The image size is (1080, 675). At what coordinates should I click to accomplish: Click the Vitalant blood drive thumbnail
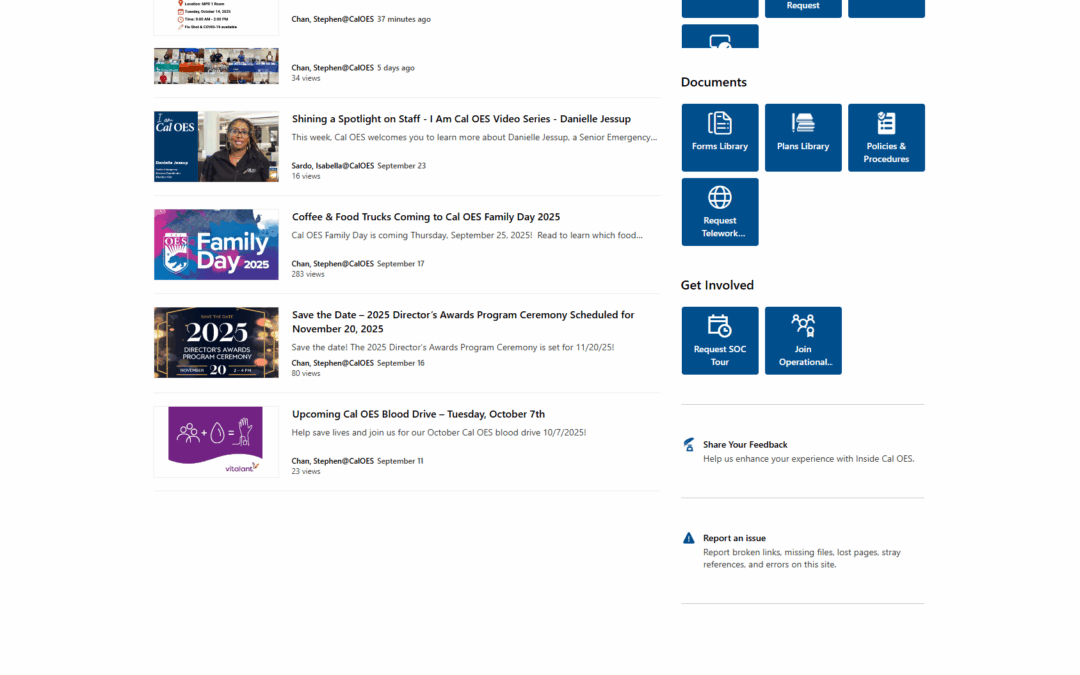point(216,441)
